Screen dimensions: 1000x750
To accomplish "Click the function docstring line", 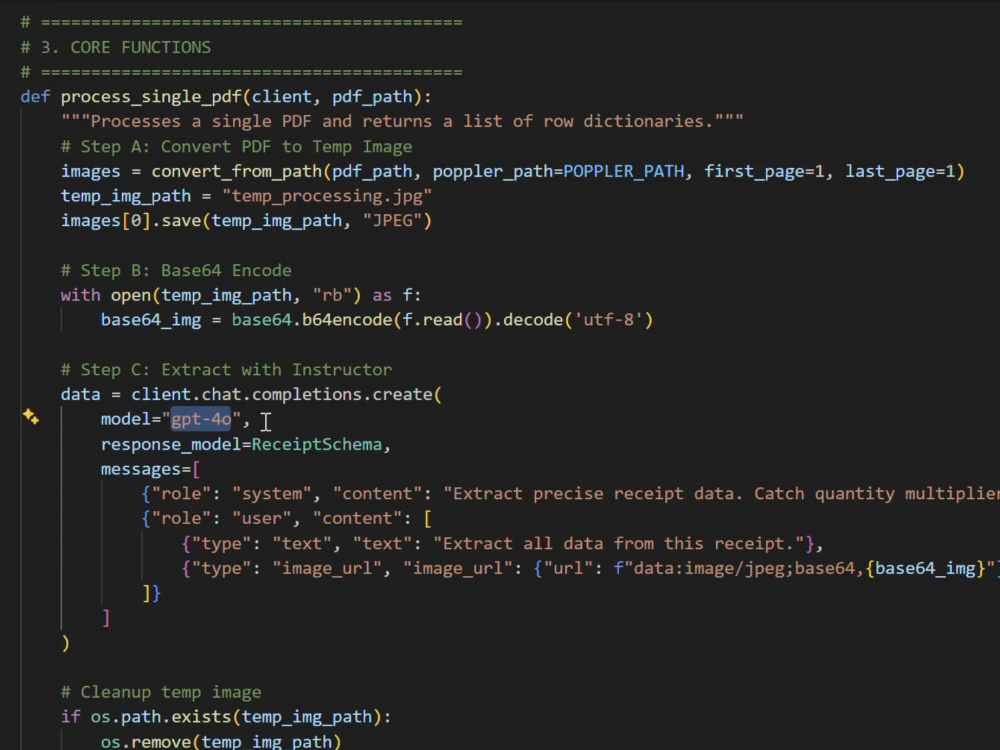I will pos(402,122).
